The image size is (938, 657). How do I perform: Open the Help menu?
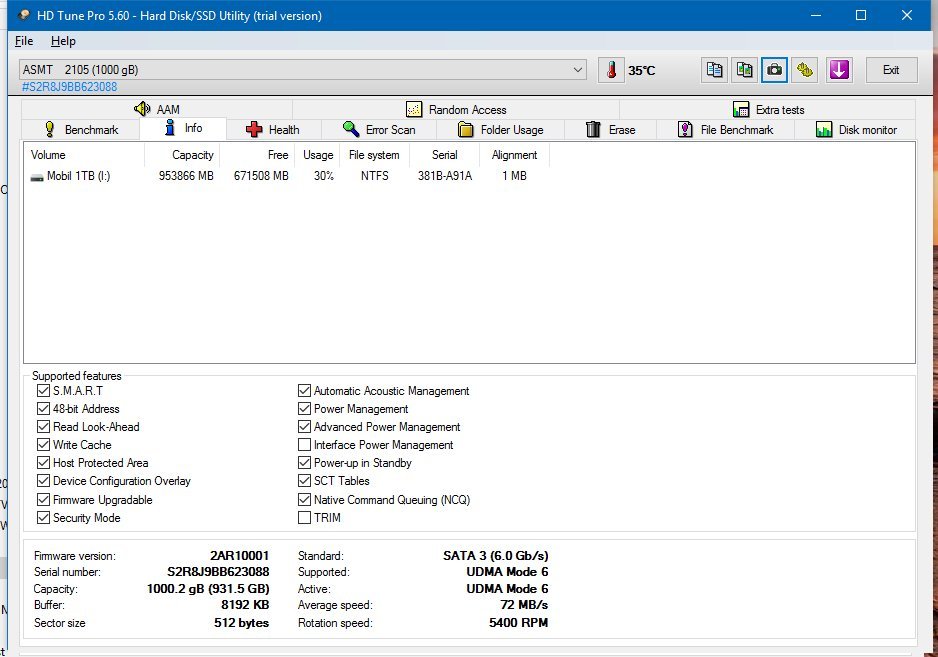click(x=63, y=41)
